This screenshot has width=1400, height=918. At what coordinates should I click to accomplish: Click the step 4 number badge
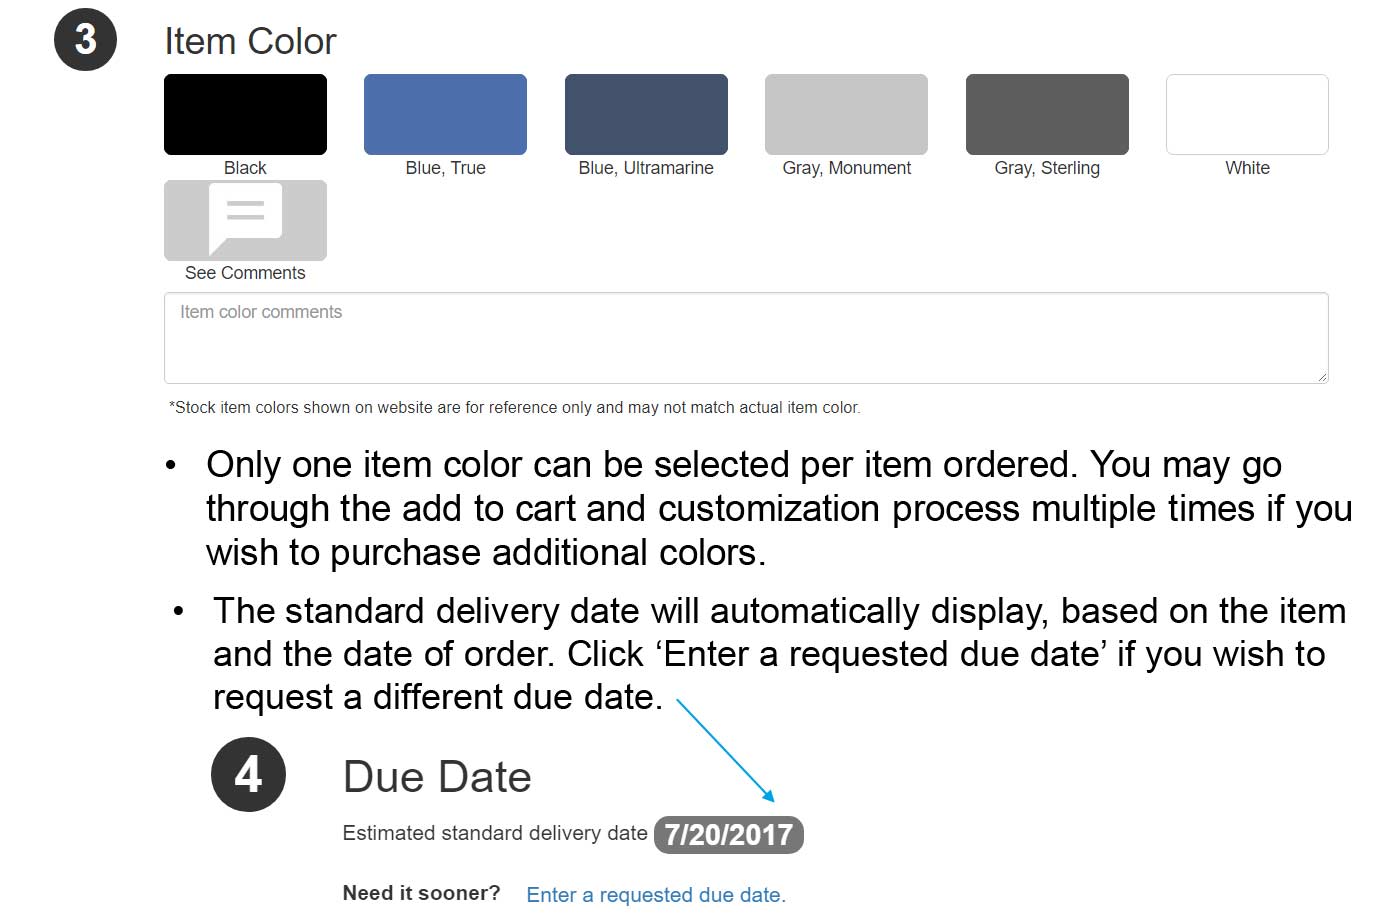[x=248, y=774]
